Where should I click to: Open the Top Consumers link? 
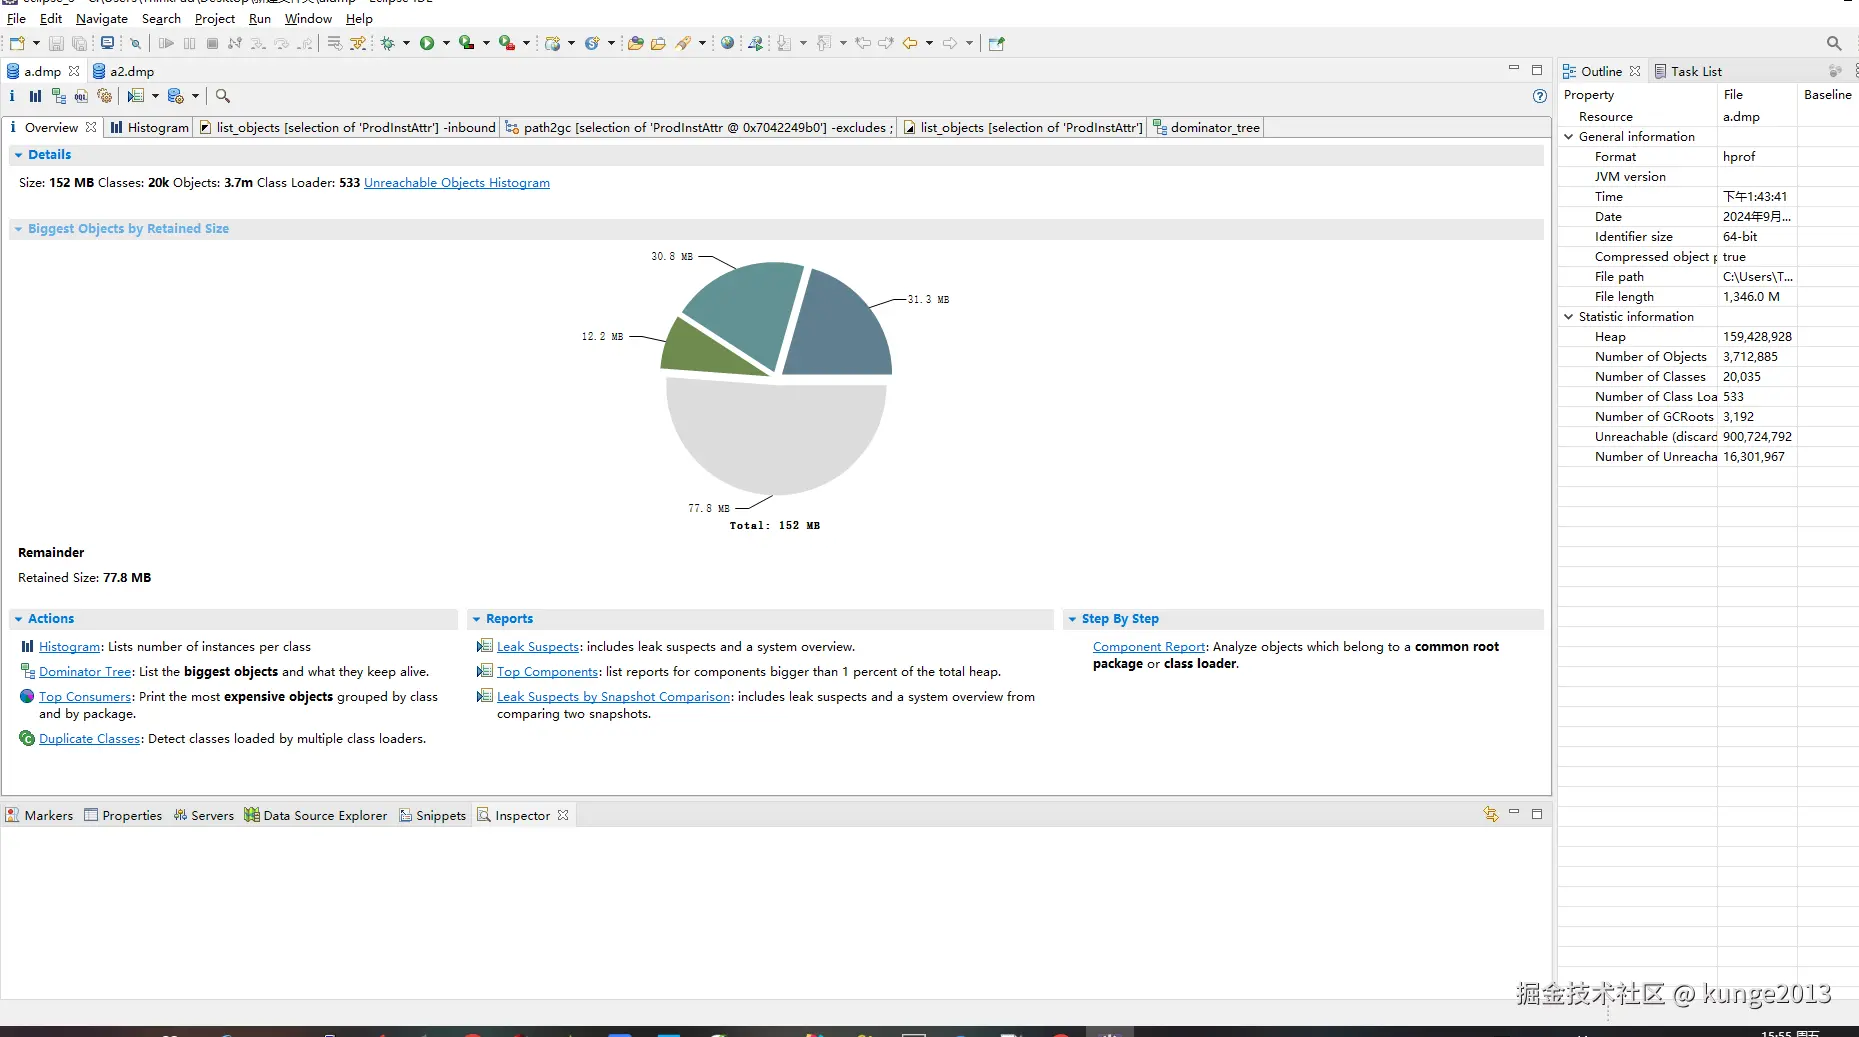click(x=85, y=697)
